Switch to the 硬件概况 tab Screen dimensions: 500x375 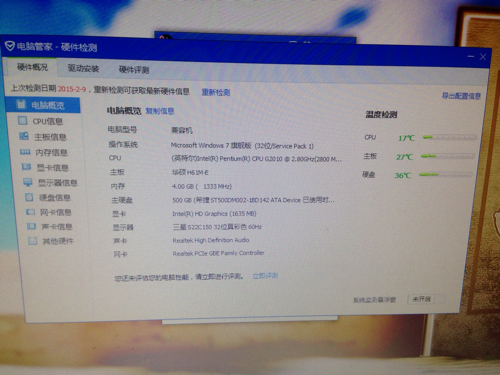pyautogui.click(x=32, y=67)
